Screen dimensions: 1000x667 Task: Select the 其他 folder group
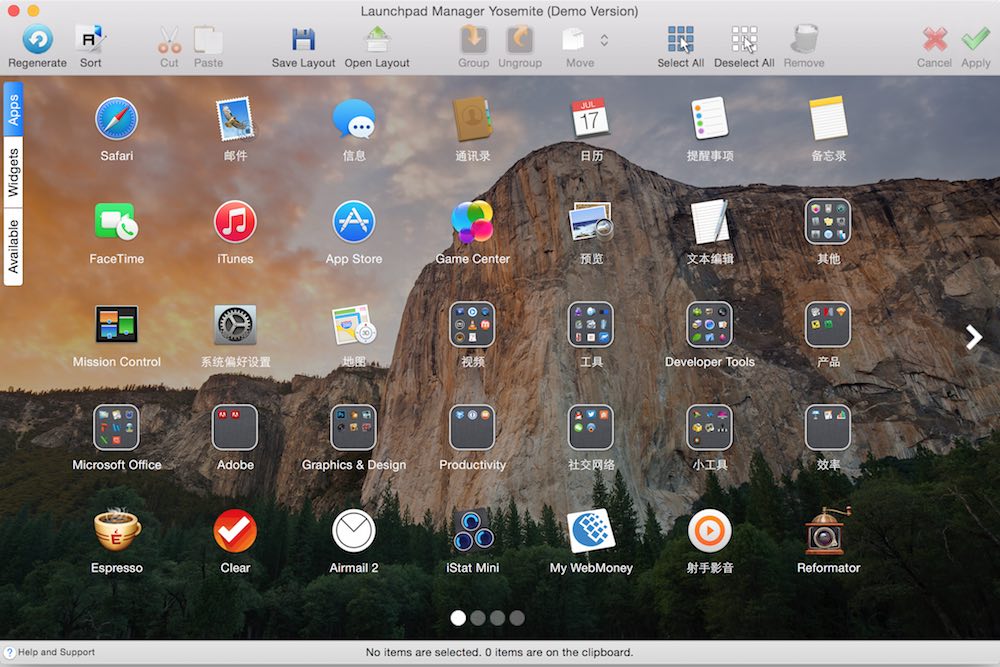click(x=828, y=221)
